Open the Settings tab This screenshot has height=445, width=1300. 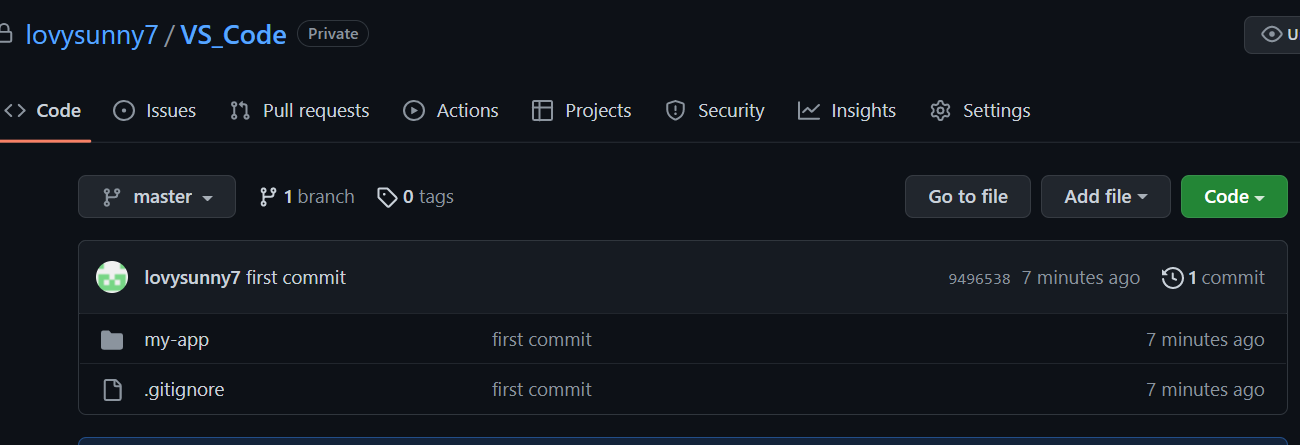pyautogui.click(x=980, y=111)
